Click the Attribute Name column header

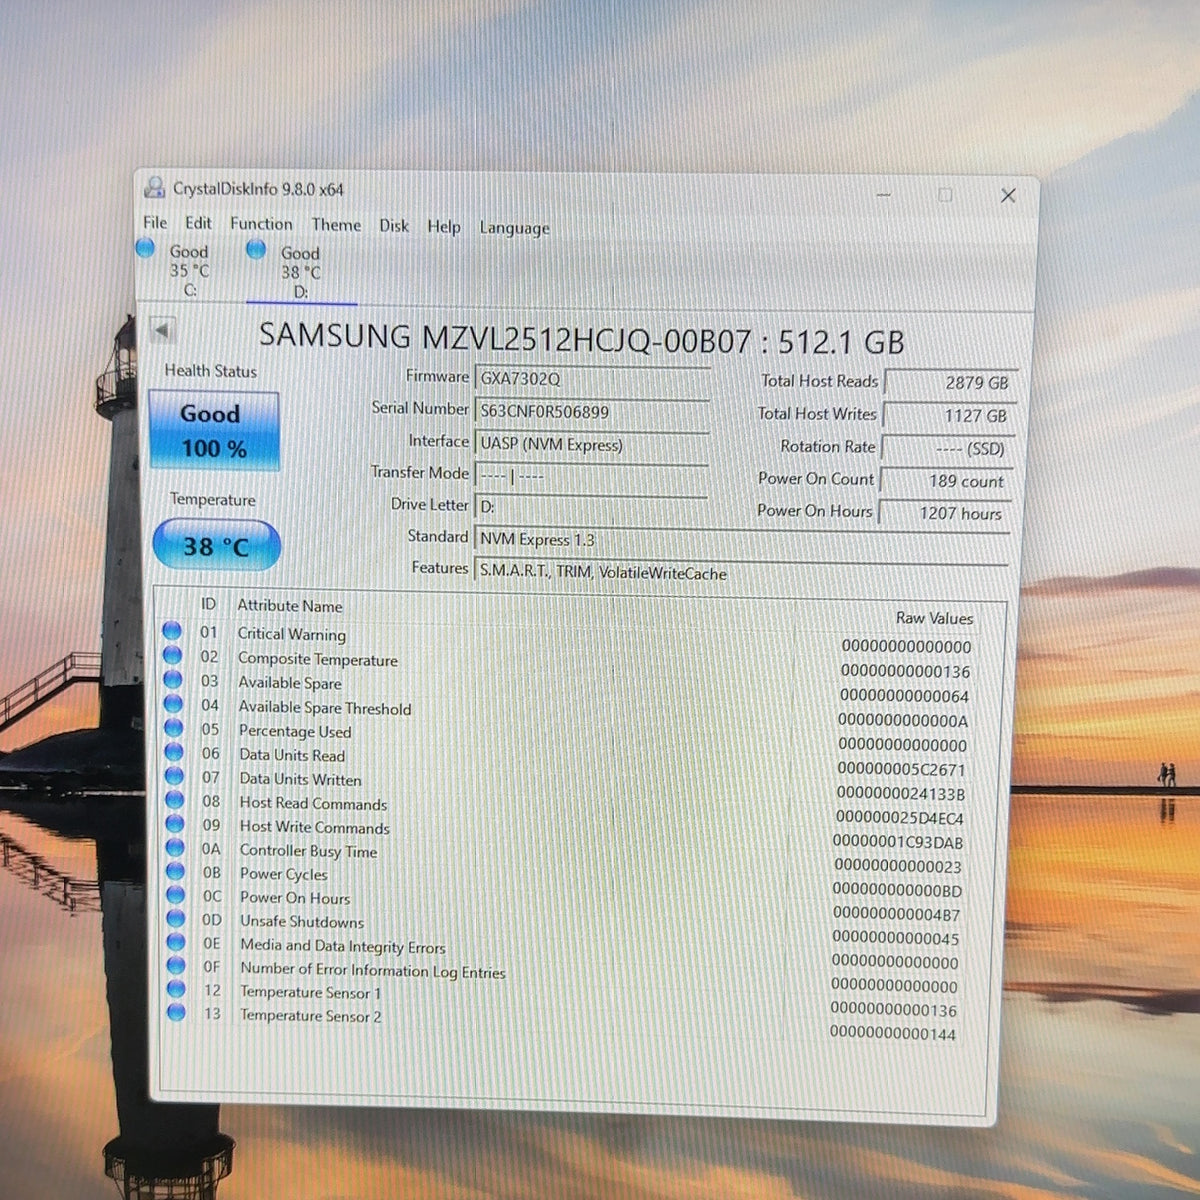click(290, 606)
